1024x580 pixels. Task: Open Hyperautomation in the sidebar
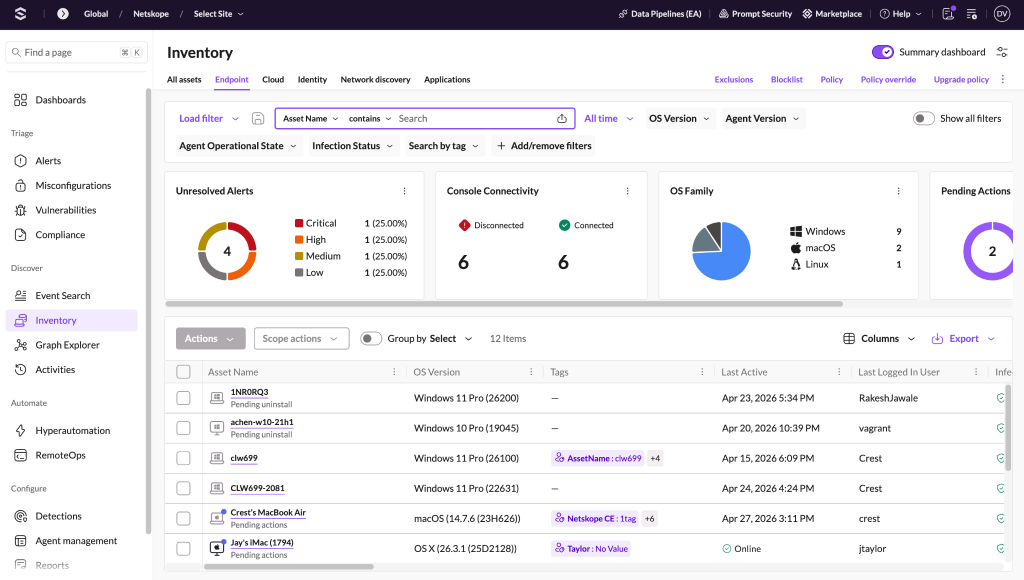click(72, 430)
